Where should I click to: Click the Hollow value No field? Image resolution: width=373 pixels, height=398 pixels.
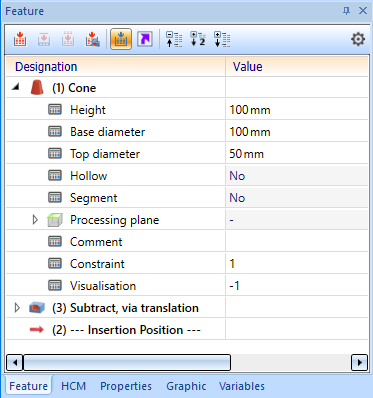297,176
